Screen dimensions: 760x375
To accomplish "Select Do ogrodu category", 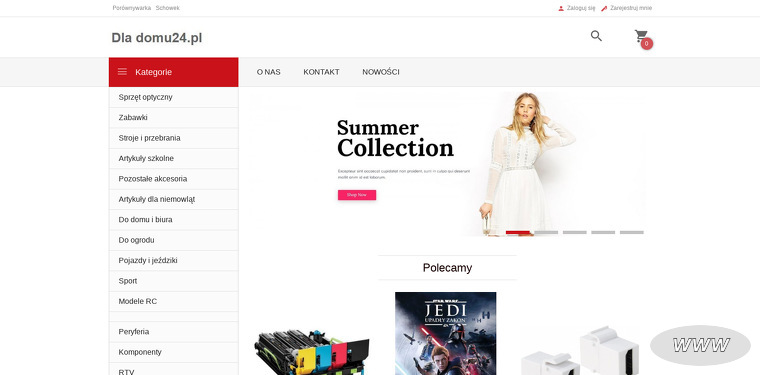I will pyautogui.click(x=174, y=239).
